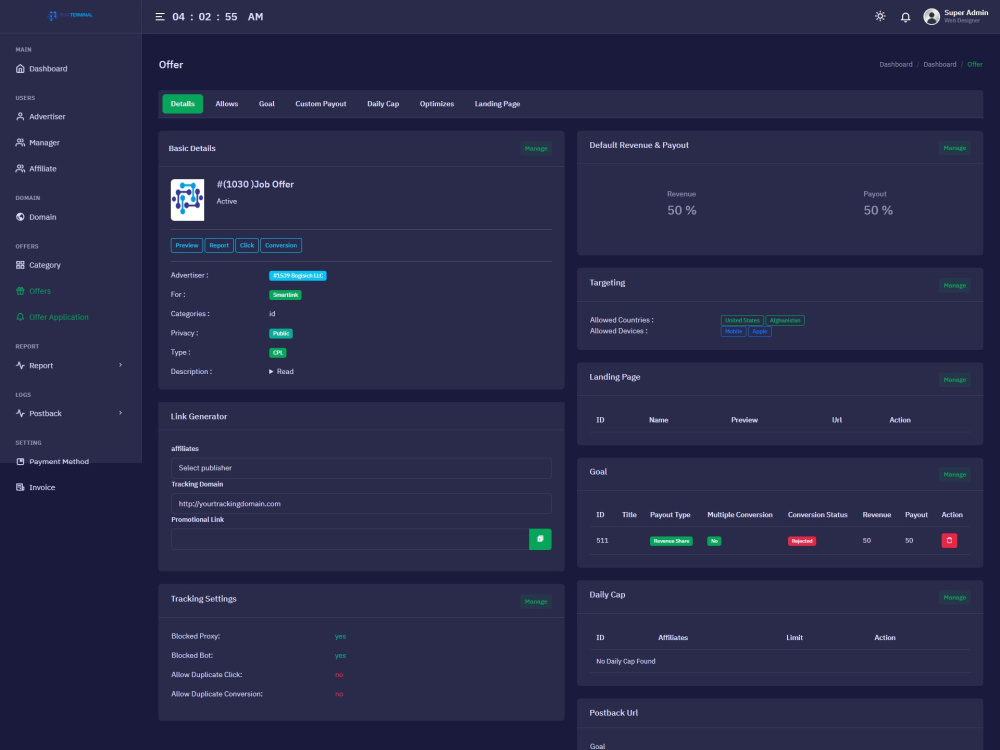
Task: Toggle the hamburger sidebar menu icon
Action: (x=160, y=17)
